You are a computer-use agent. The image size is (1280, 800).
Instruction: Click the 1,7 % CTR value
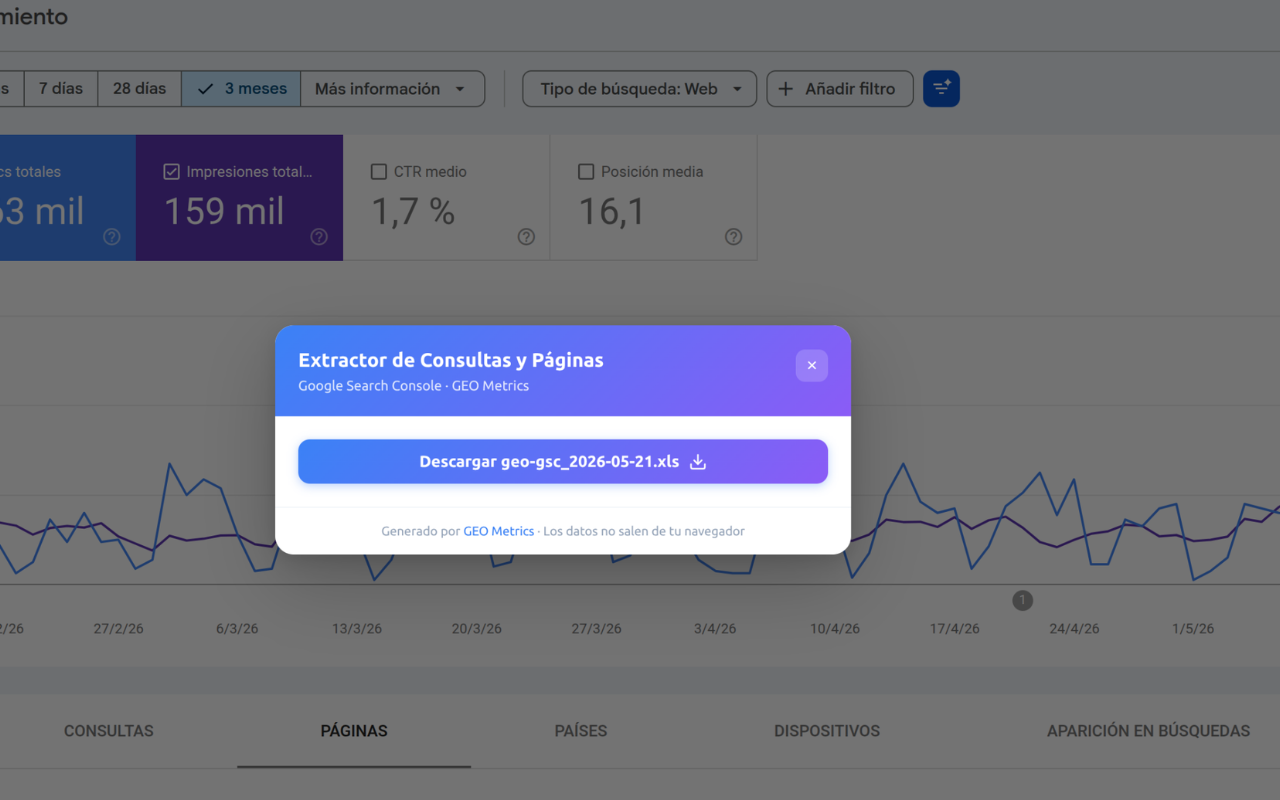point(413,212)
